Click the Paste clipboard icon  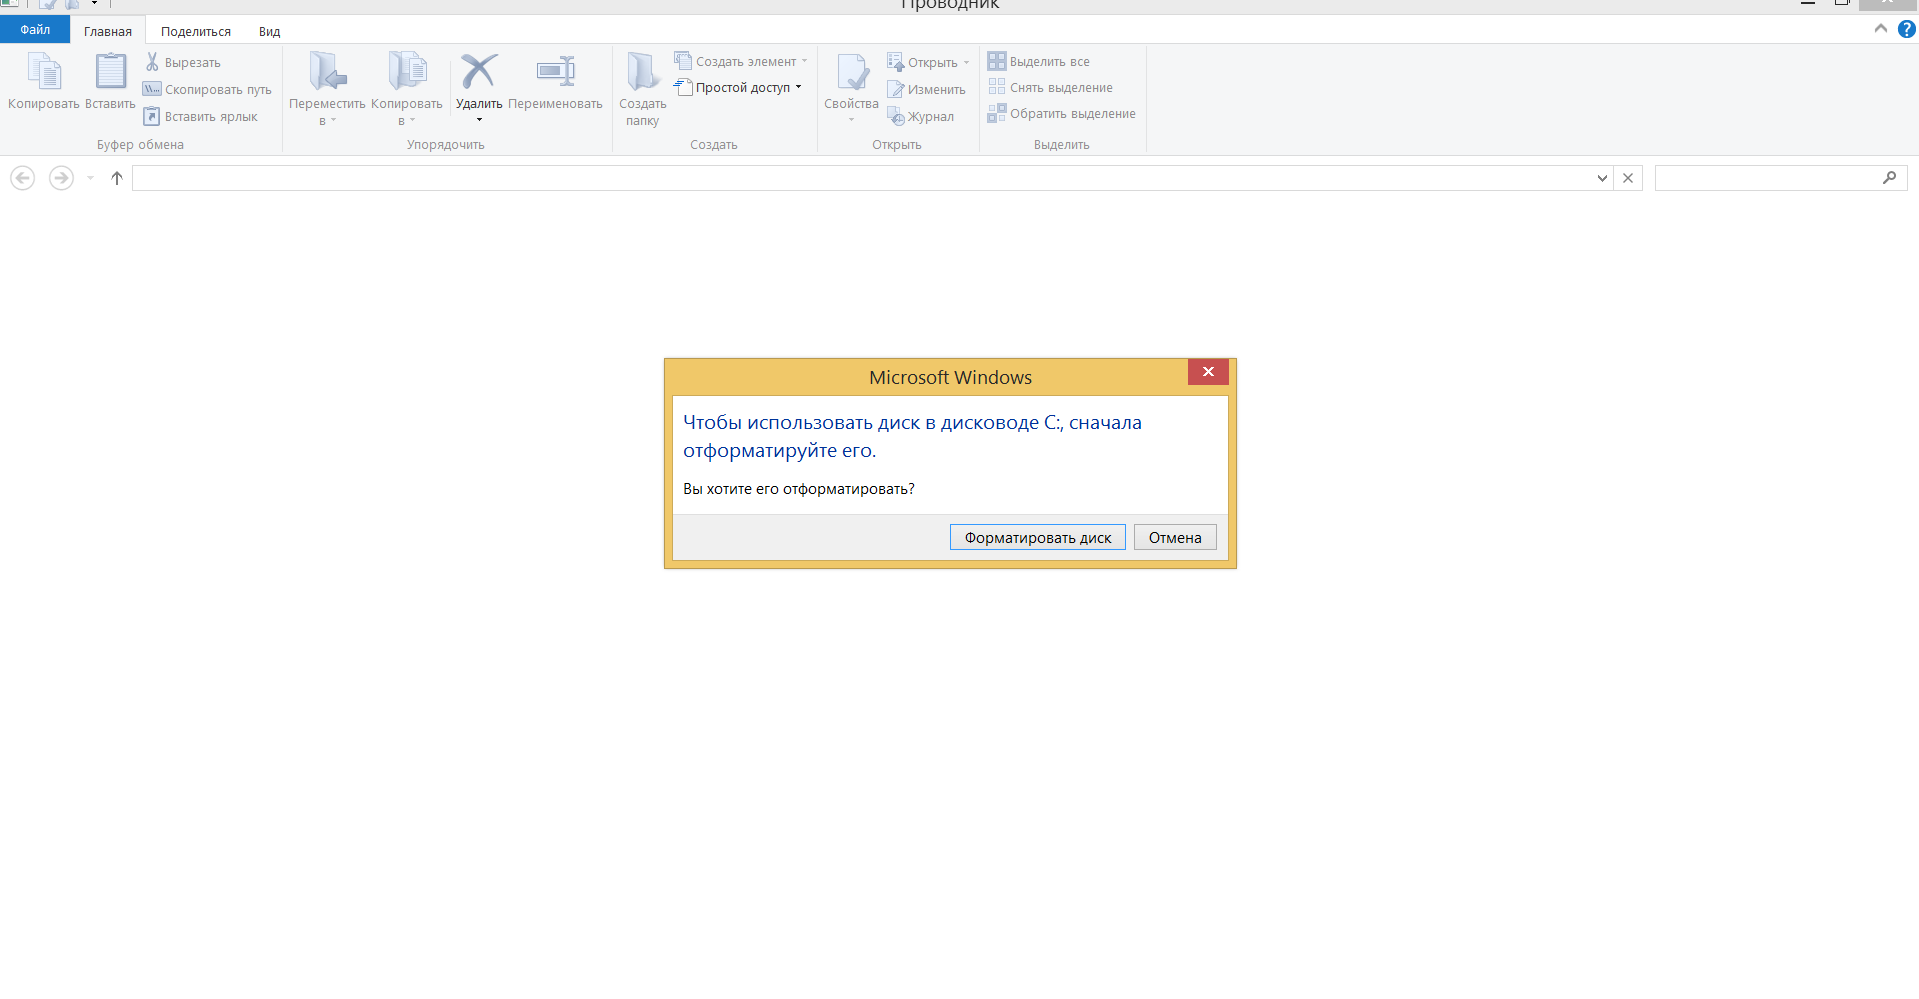(110, 72)
